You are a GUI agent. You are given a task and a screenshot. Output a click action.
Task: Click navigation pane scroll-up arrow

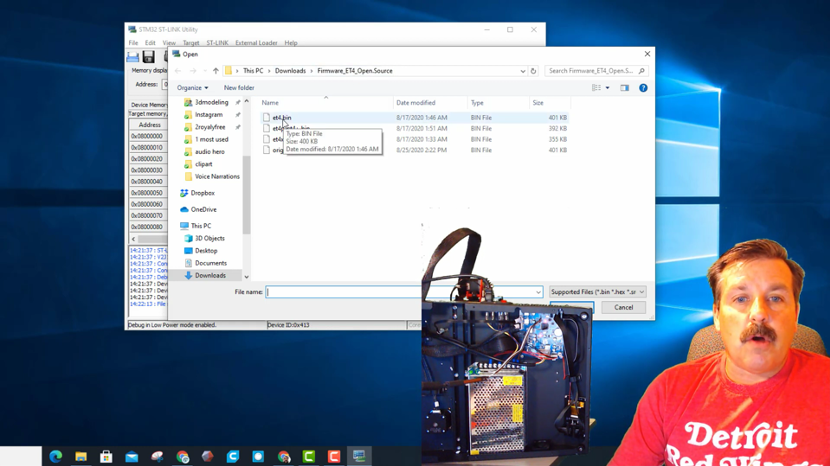(x=246, y=101)
